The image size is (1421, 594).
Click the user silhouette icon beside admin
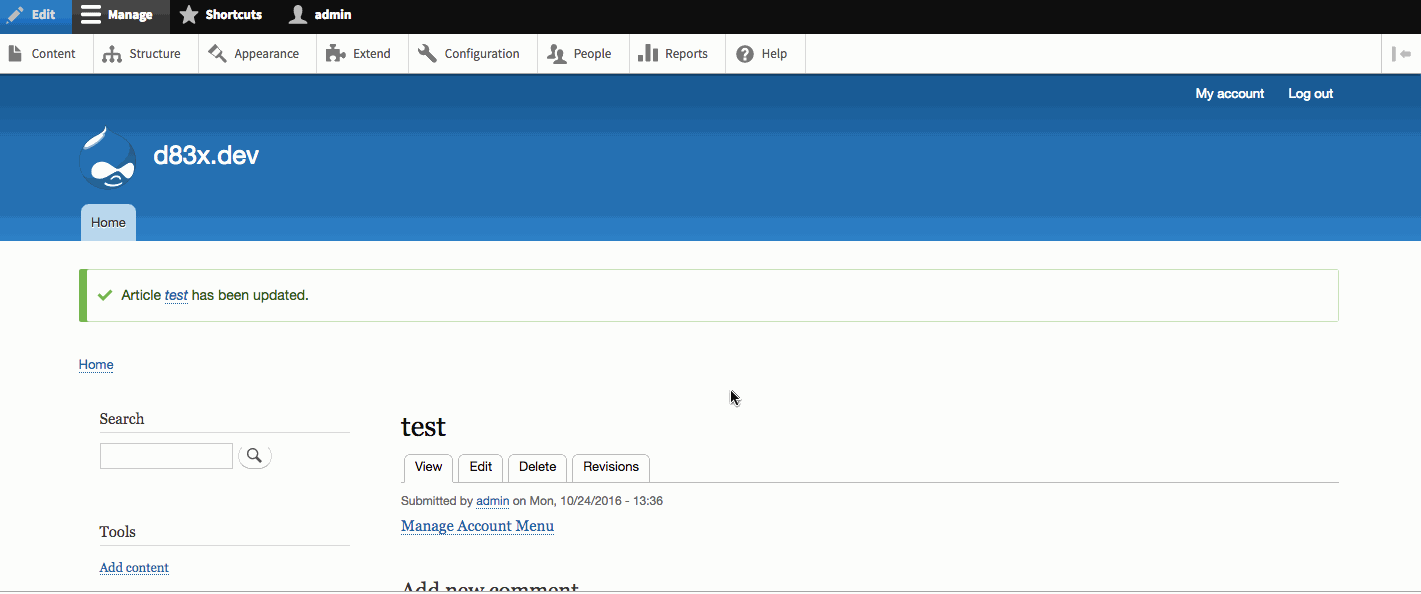click(x=297, y=15)
